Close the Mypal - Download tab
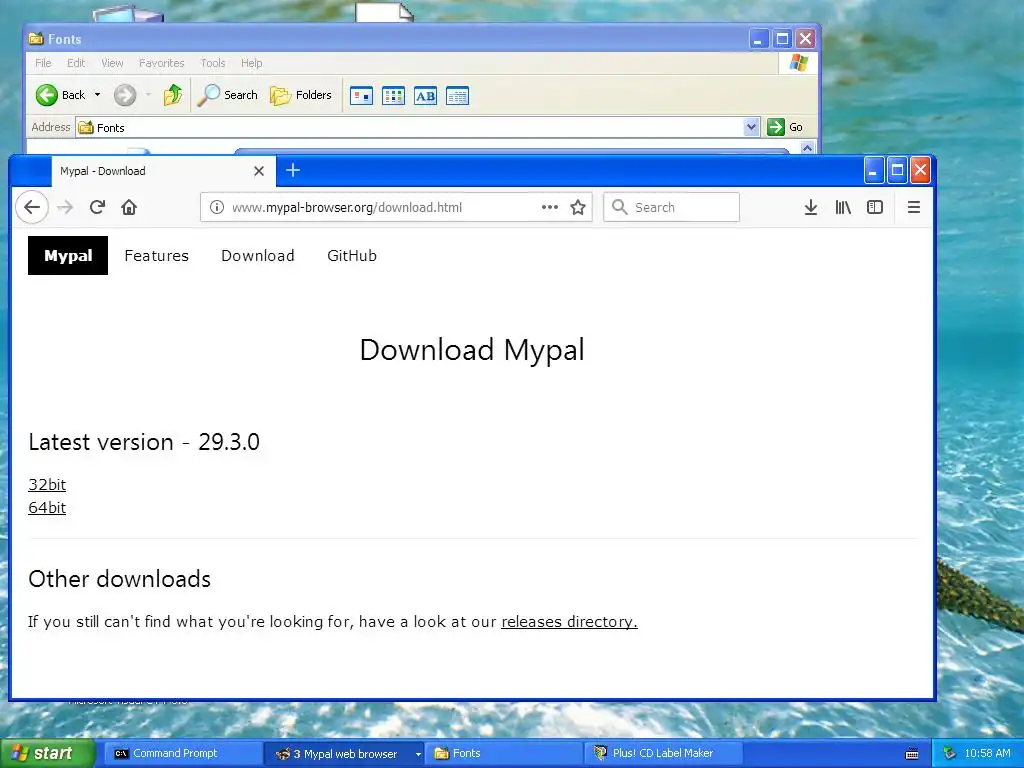This screenshot has width=1024, height=768. coord(259,171)
